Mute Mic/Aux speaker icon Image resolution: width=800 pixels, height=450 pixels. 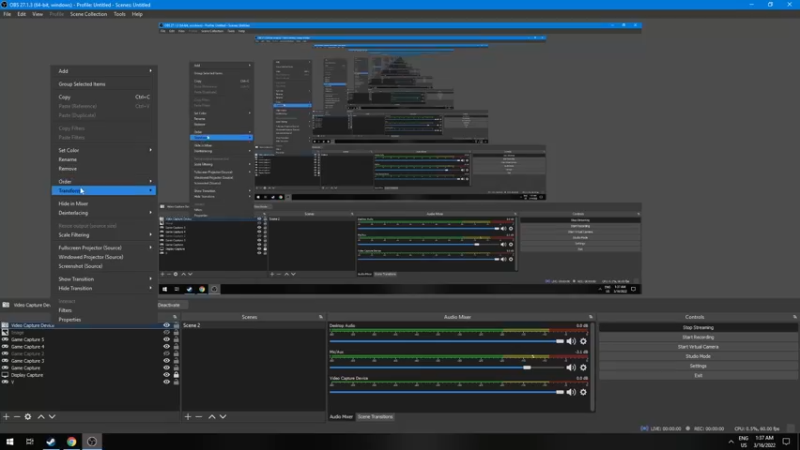[571, 367]
